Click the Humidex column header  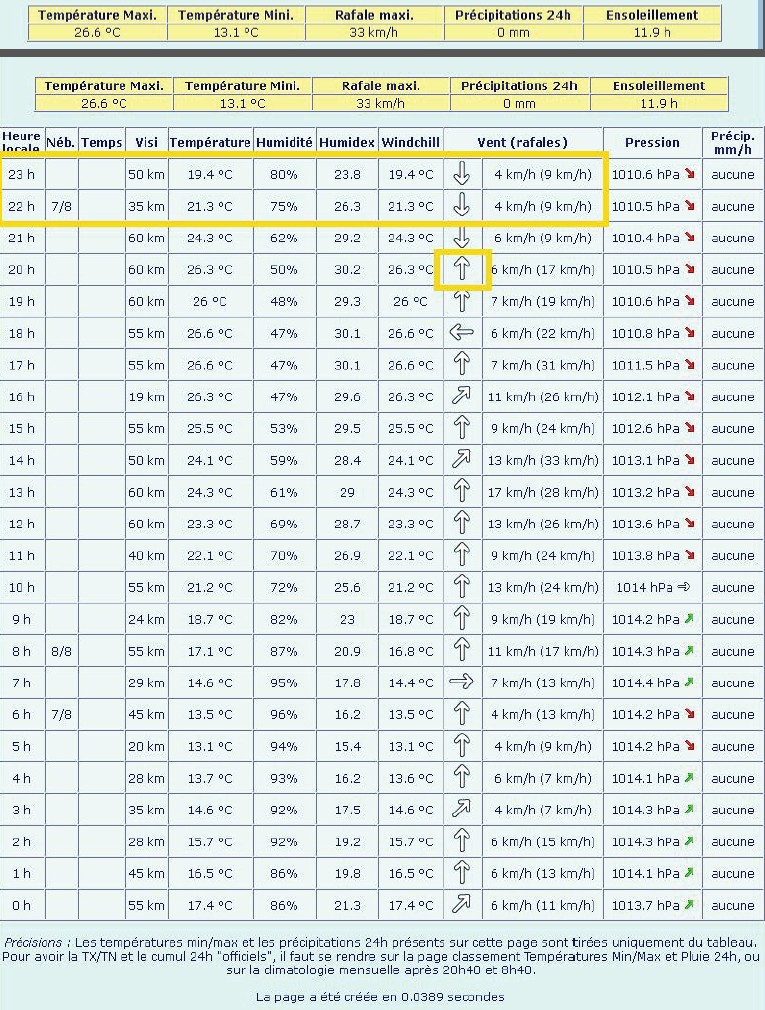point(347,143)
